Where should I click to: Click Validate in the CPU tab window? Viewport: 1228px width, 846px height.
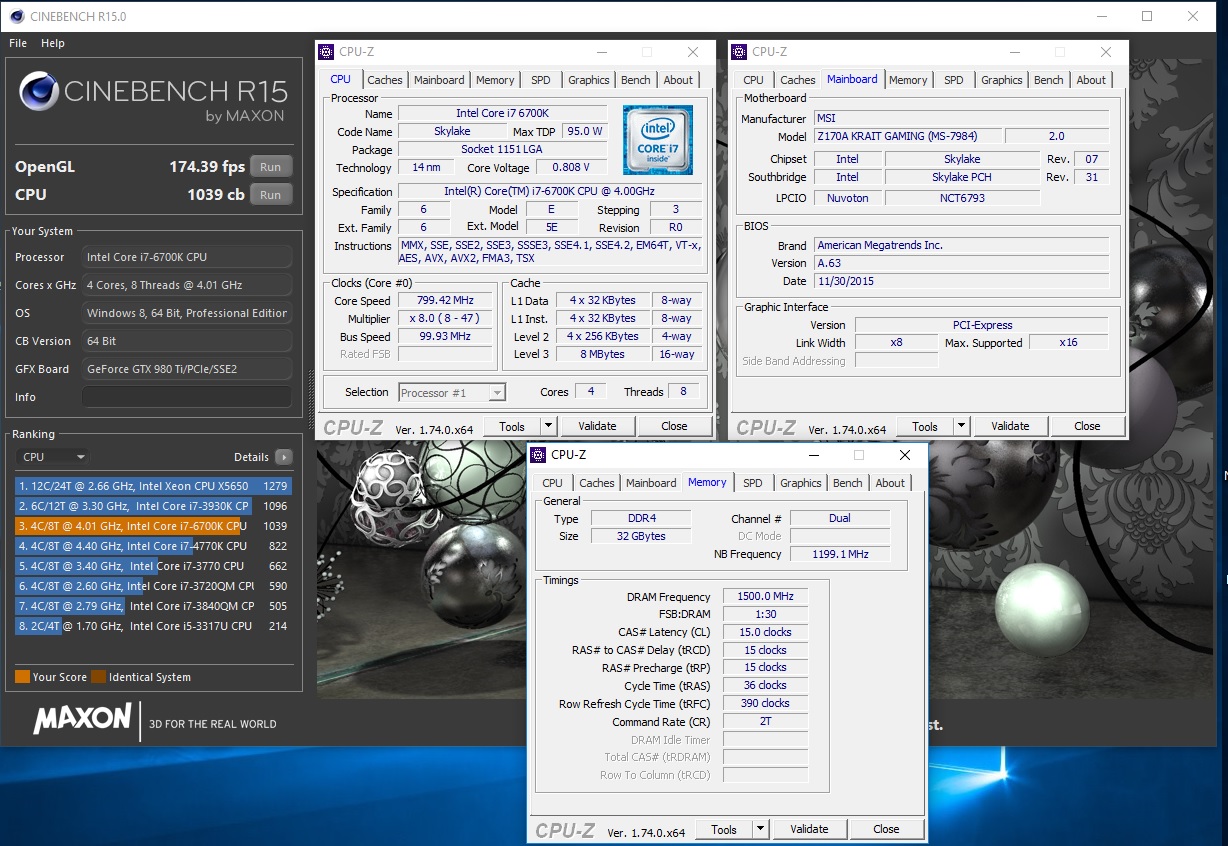[x=597, y=426]
